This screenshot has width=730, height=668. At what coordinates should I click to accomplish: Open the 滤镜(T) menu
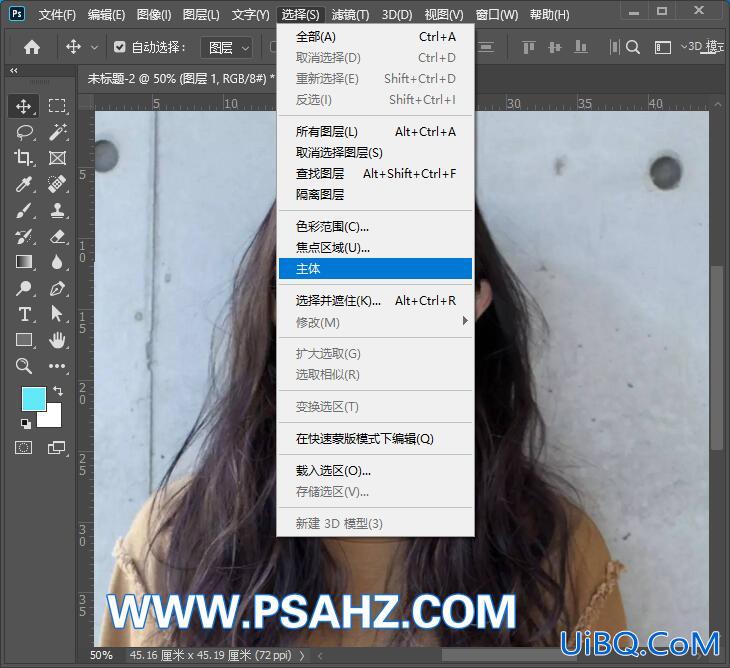[351, 15]
